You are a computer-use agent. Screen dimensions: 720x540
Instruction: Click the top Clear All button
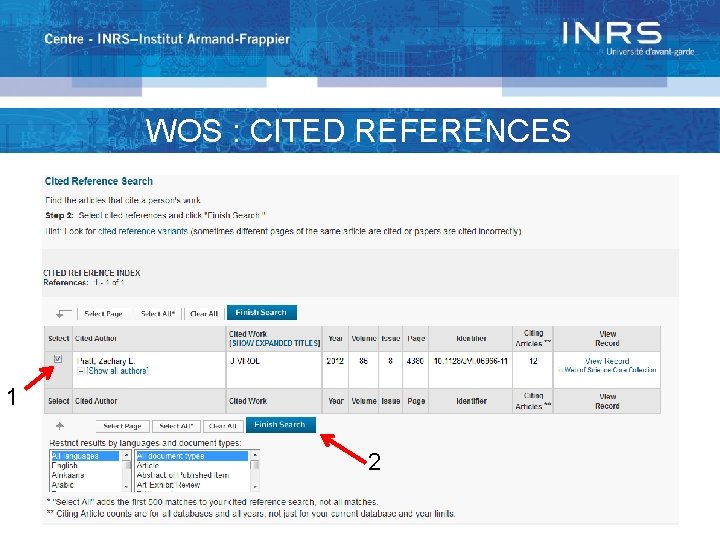[x=204, y=314]
